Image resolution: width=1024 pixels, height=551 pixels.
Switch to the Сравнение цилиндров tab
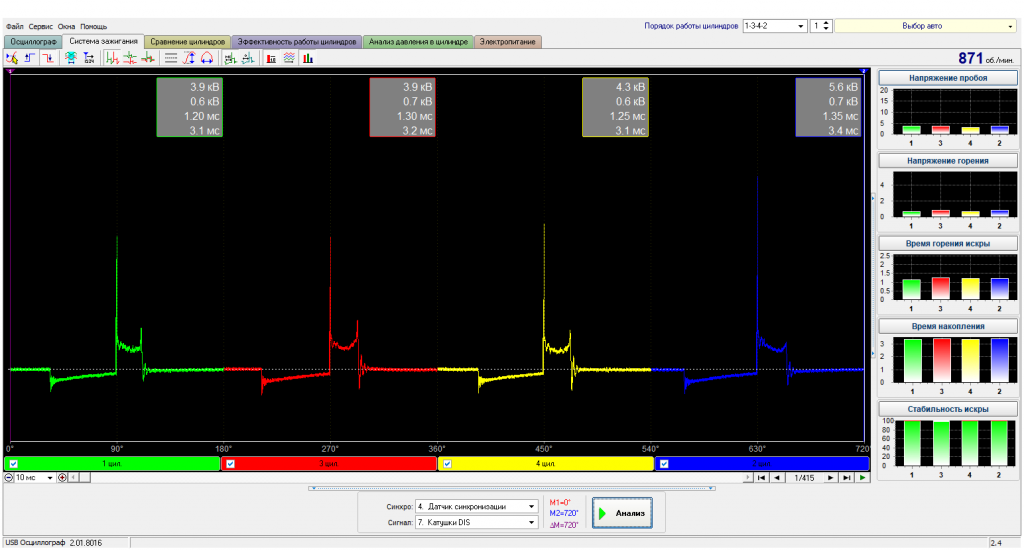[x=187, y=42]
